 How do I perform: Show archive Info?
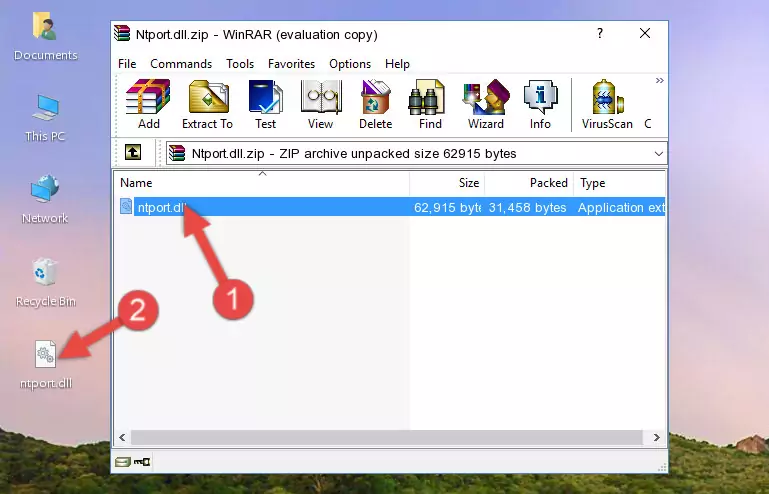tap(540, 104)
